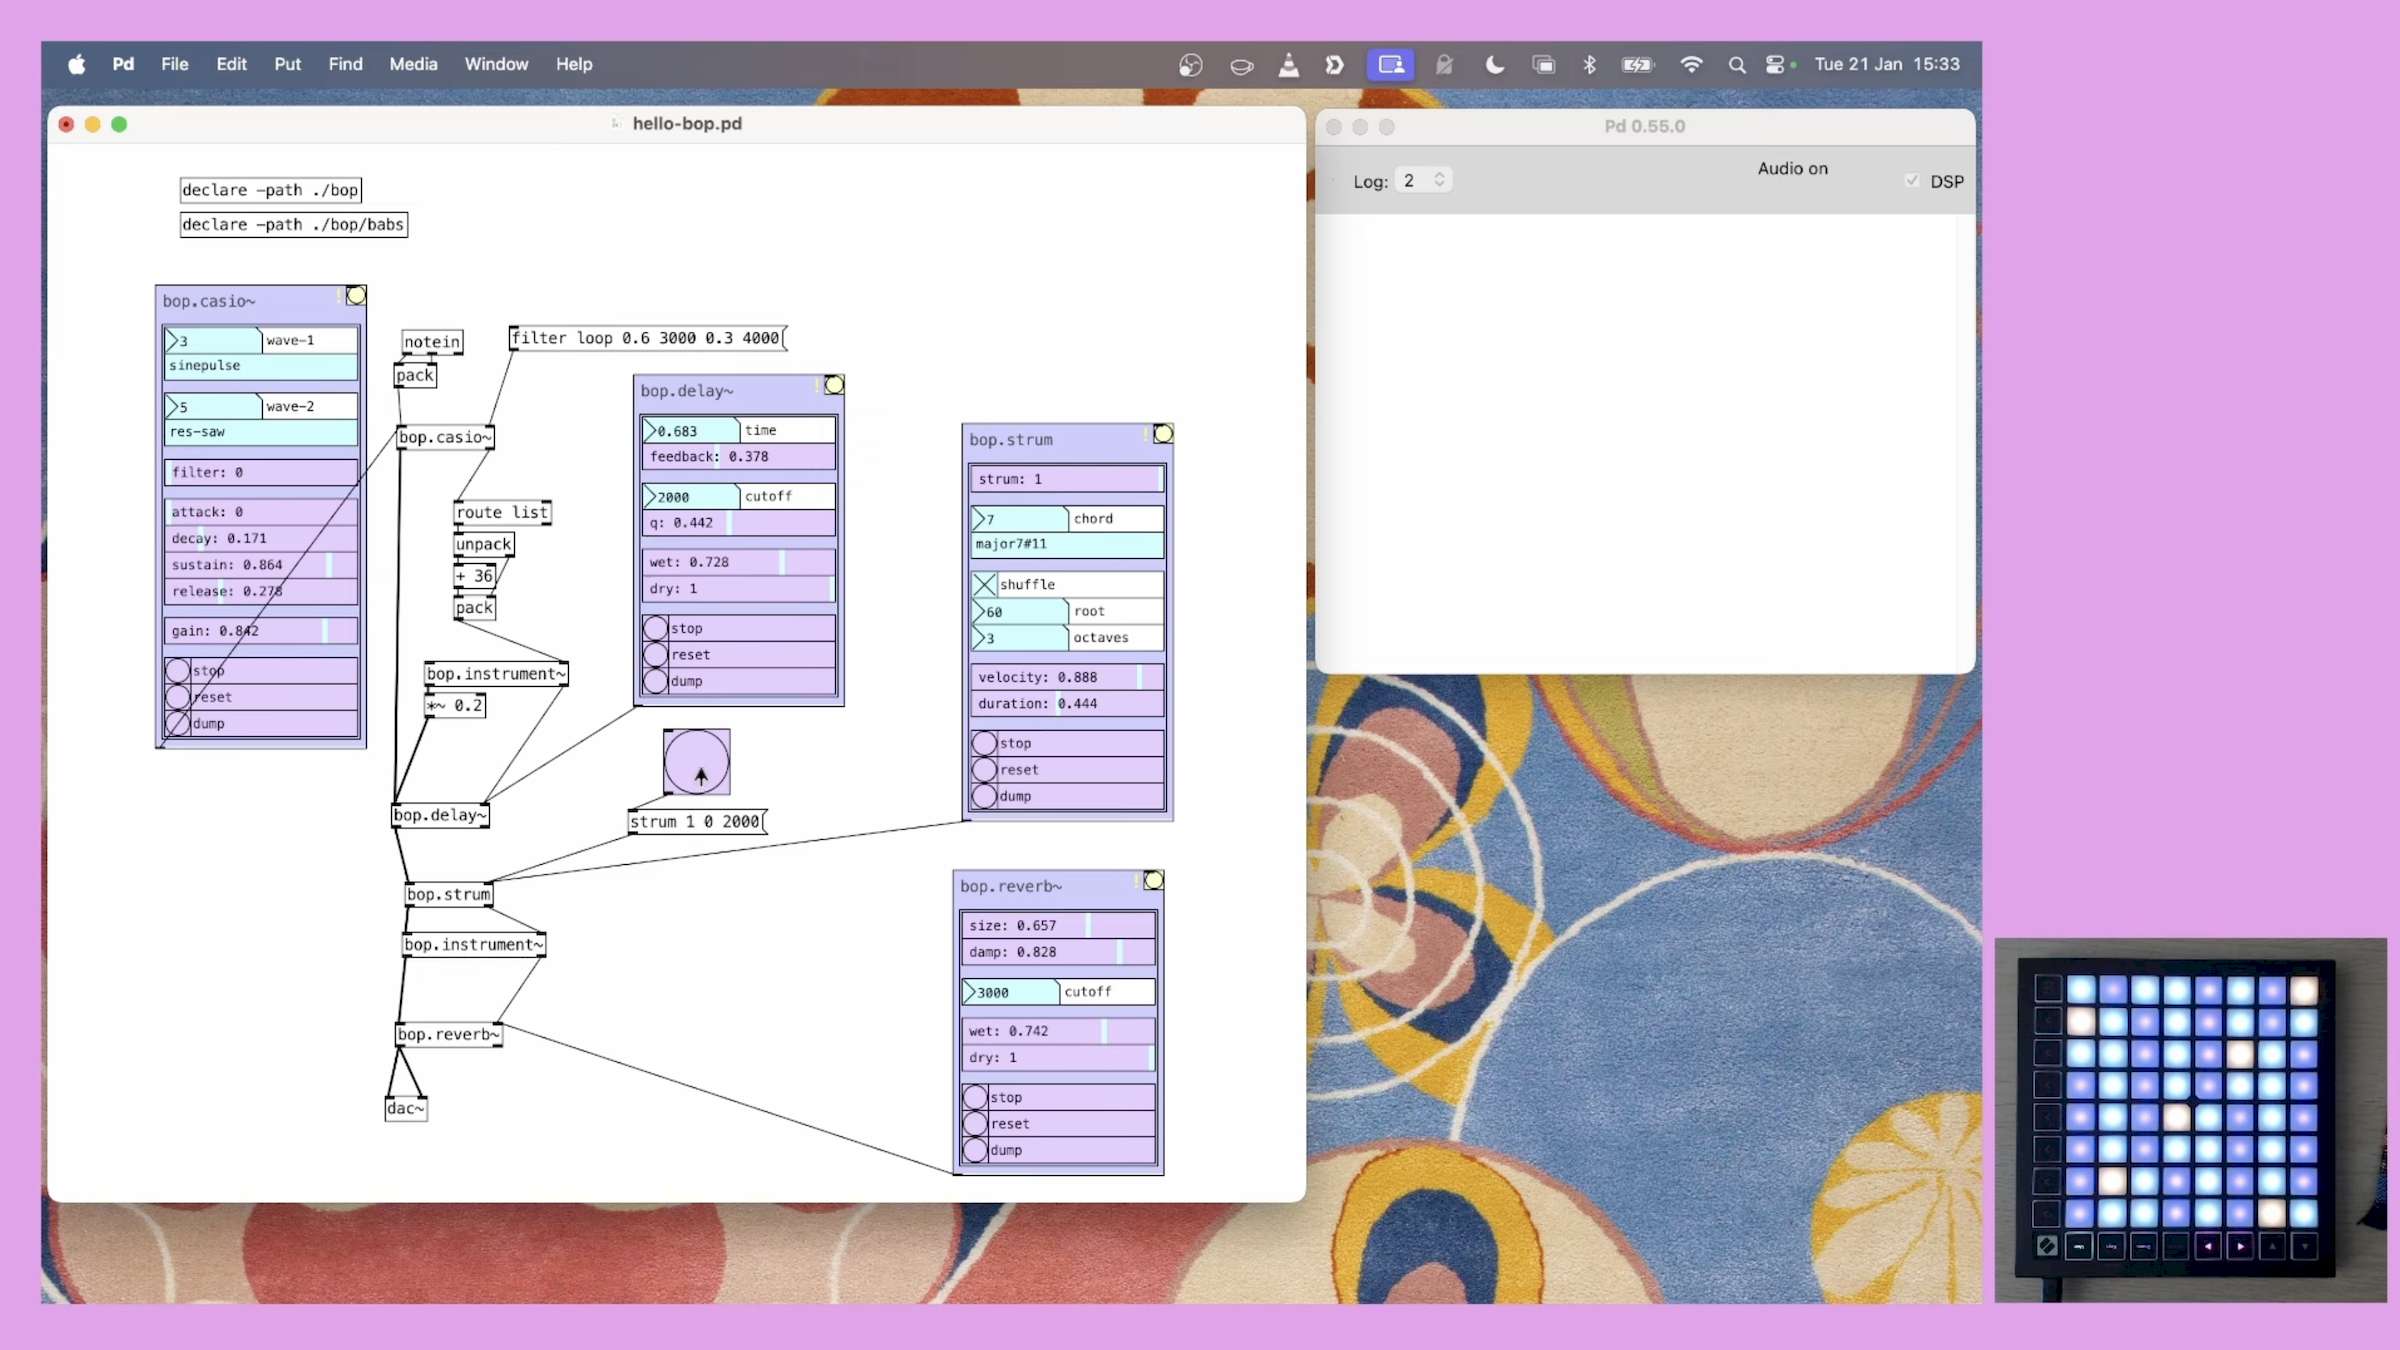2400x1350 pixels.
Task: Open the Window menu
Action: pos(496,64)
